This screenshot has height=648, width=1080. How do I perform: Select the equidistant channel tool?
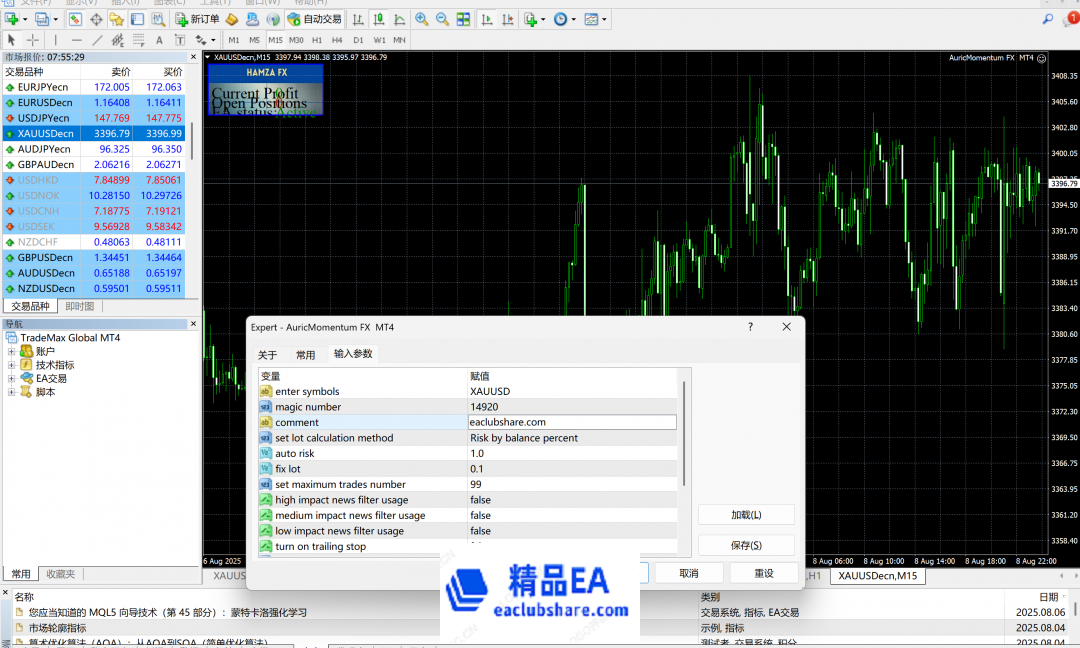click(118, 40)
